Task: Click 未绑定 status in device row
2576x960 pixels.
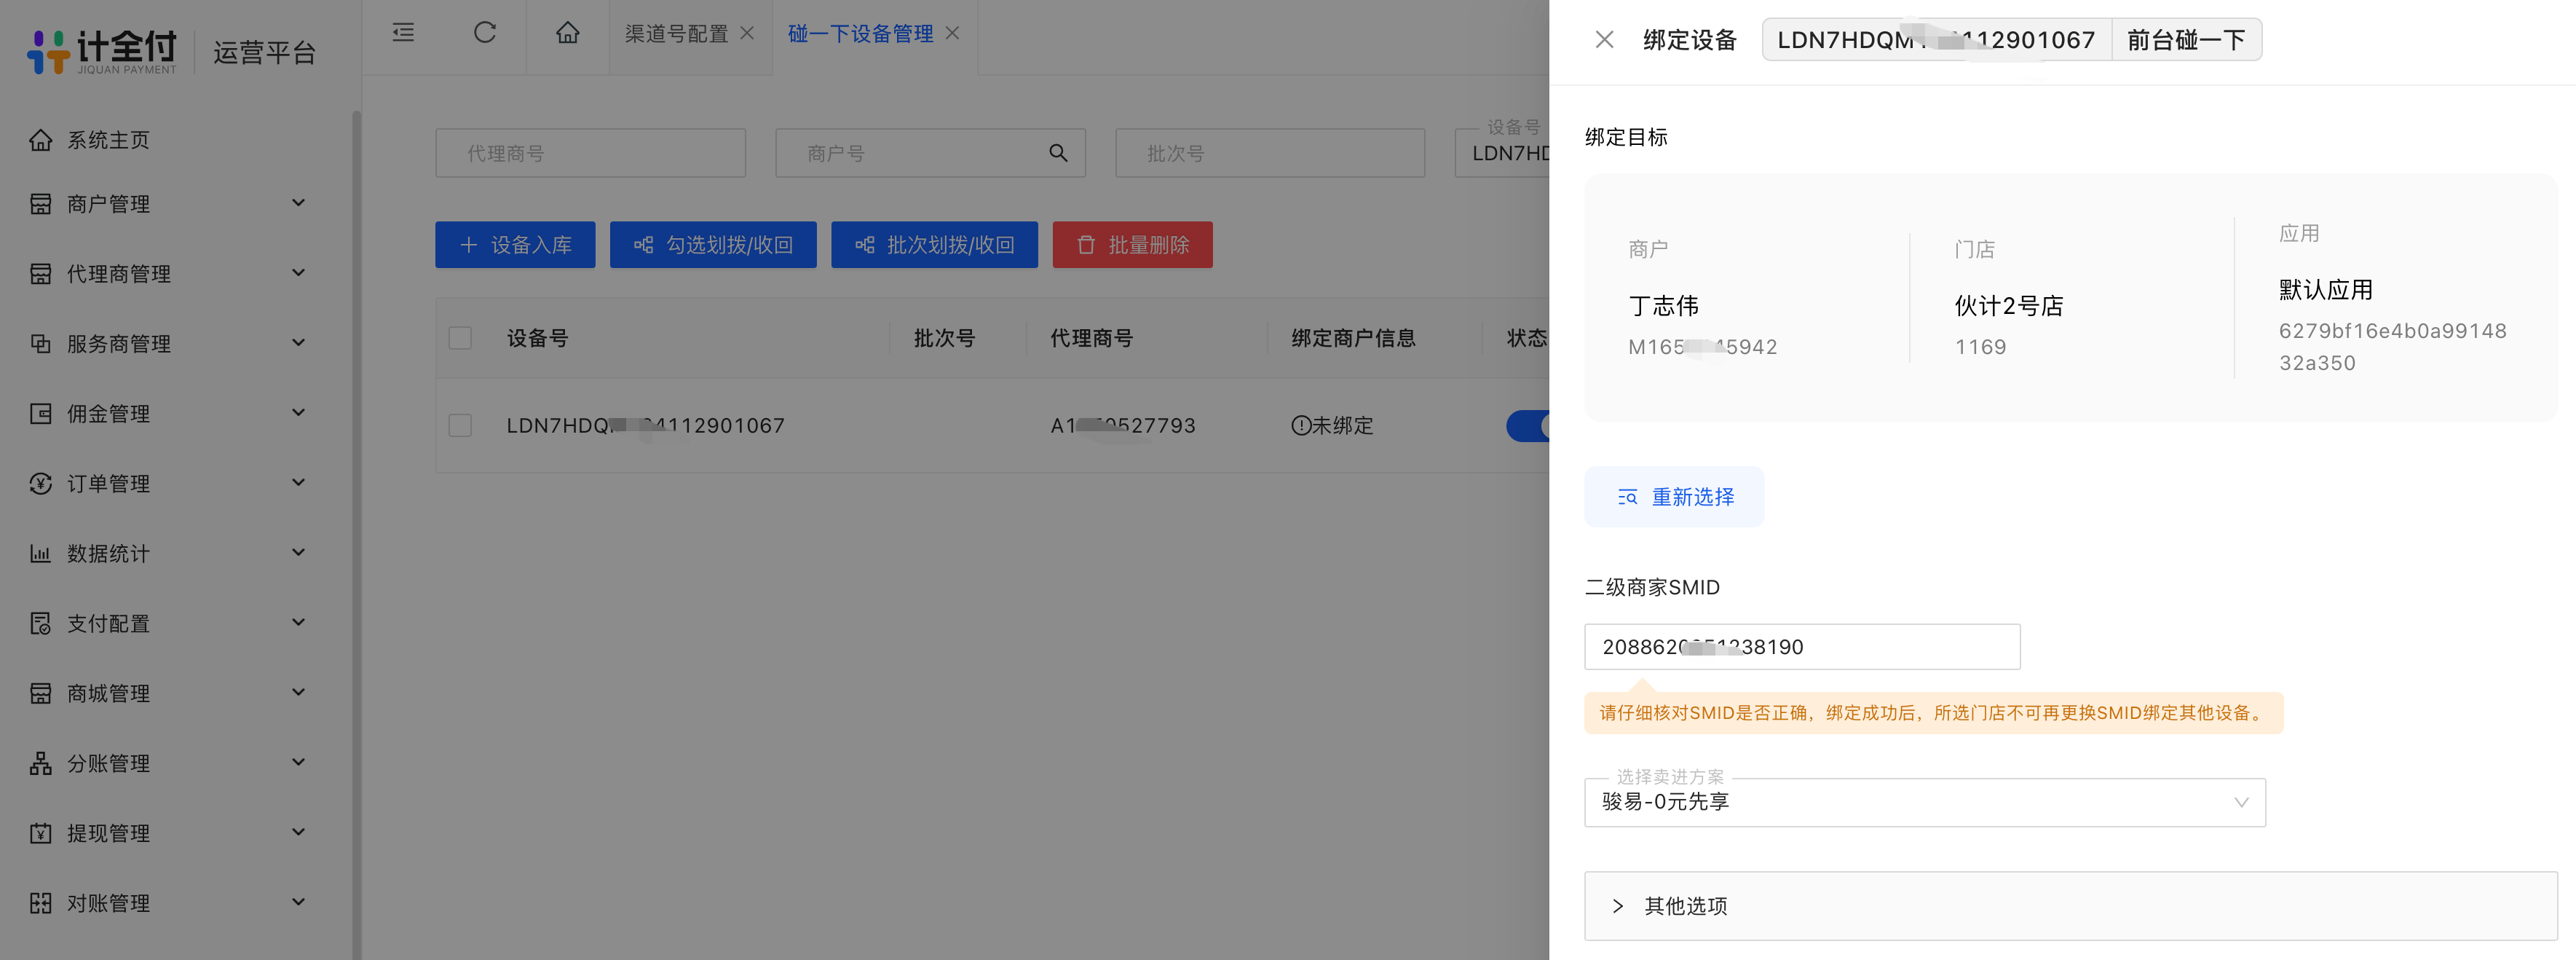Action: click(1332, 426)
